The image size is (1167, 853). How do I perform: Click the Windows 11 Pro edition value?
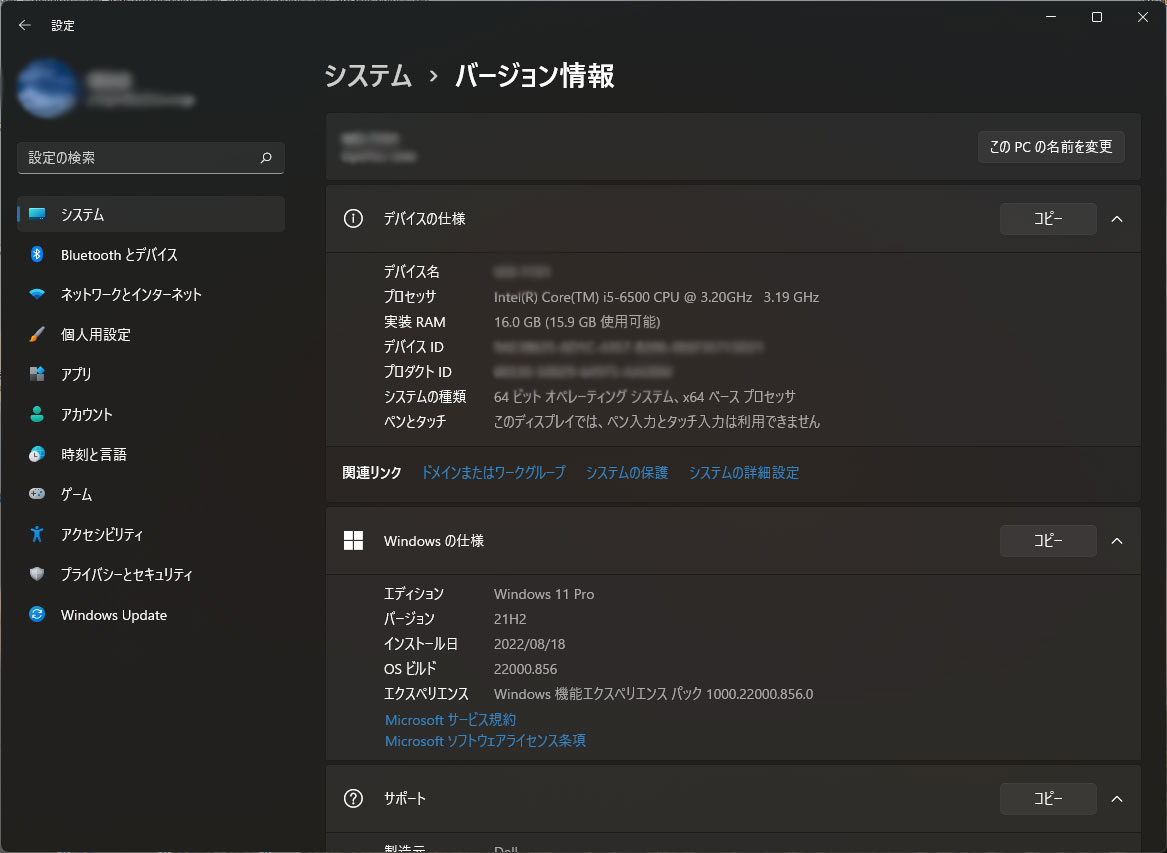(x=544, y=594)
